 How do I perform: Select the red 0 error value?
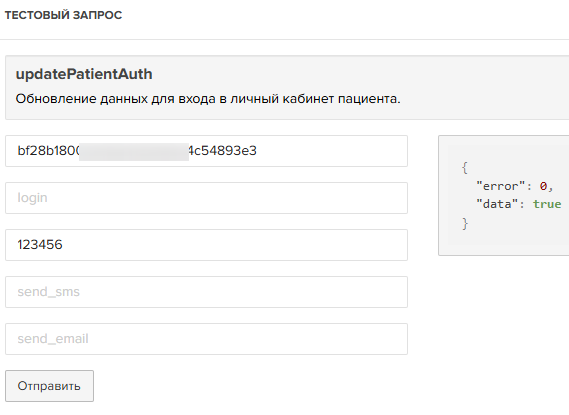(x=543, y=186)
